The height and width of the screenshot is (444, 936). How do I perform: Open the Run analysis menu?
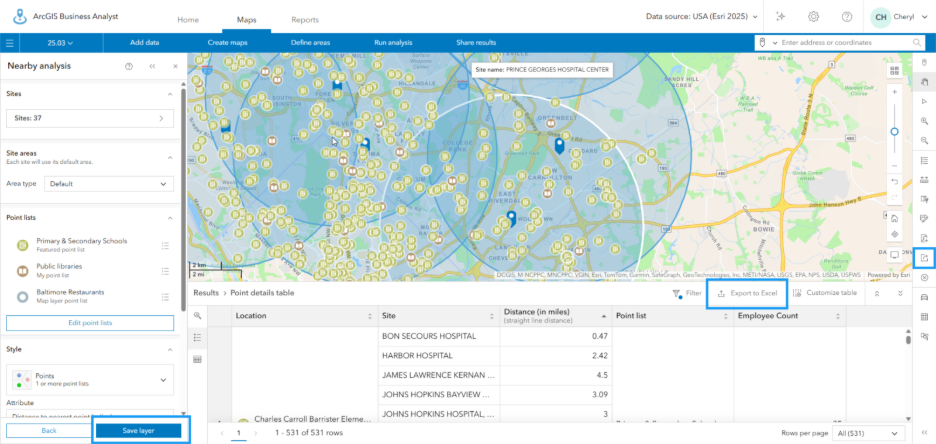click(393, 43)
